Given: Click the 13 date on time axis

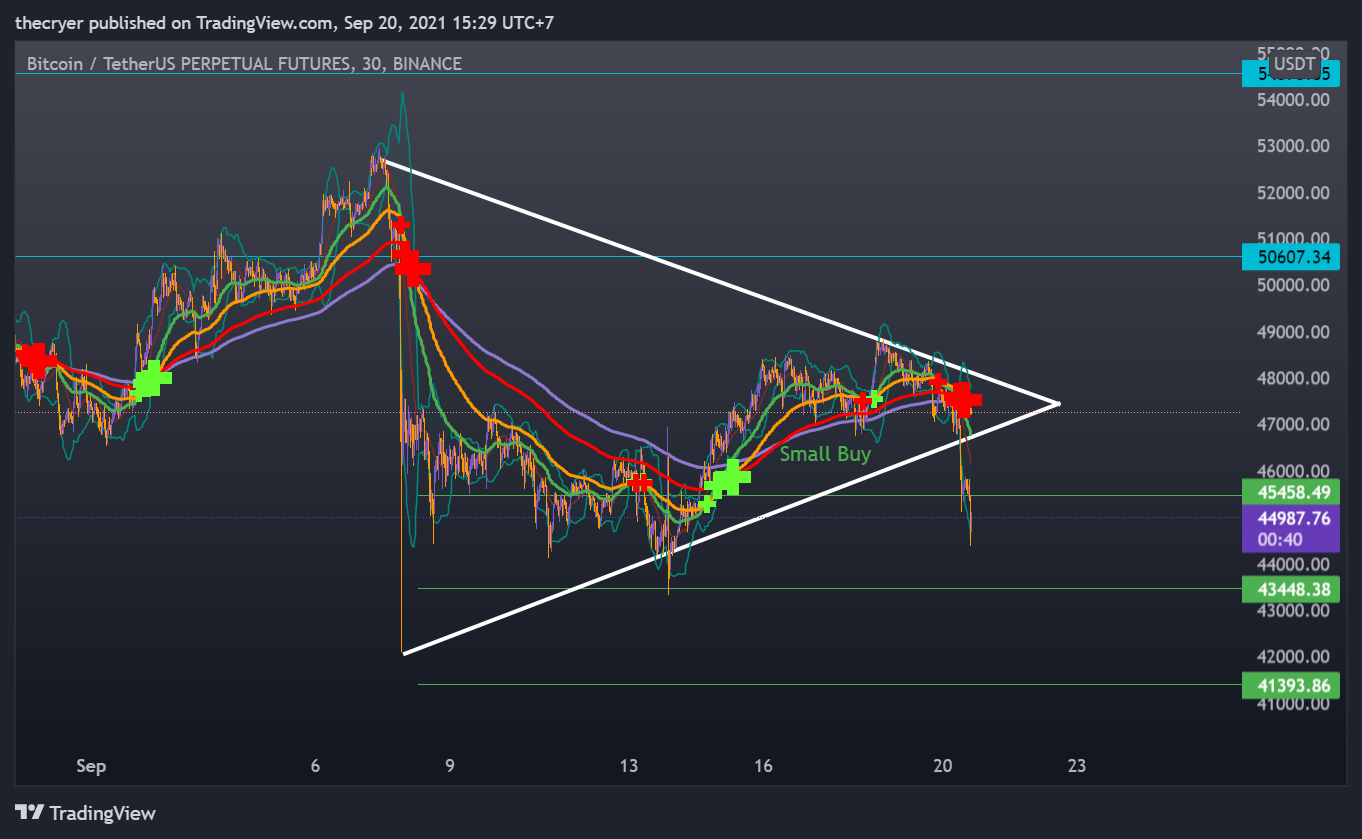Looking at the screenshot, I should pyautogui.click(x=629, y=767).
